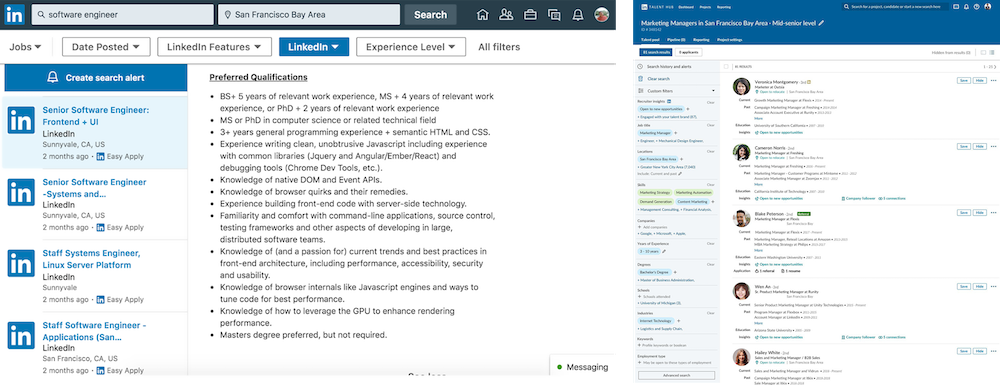
Task: Open more options for Cameron Norris
Action: (993, 147)
